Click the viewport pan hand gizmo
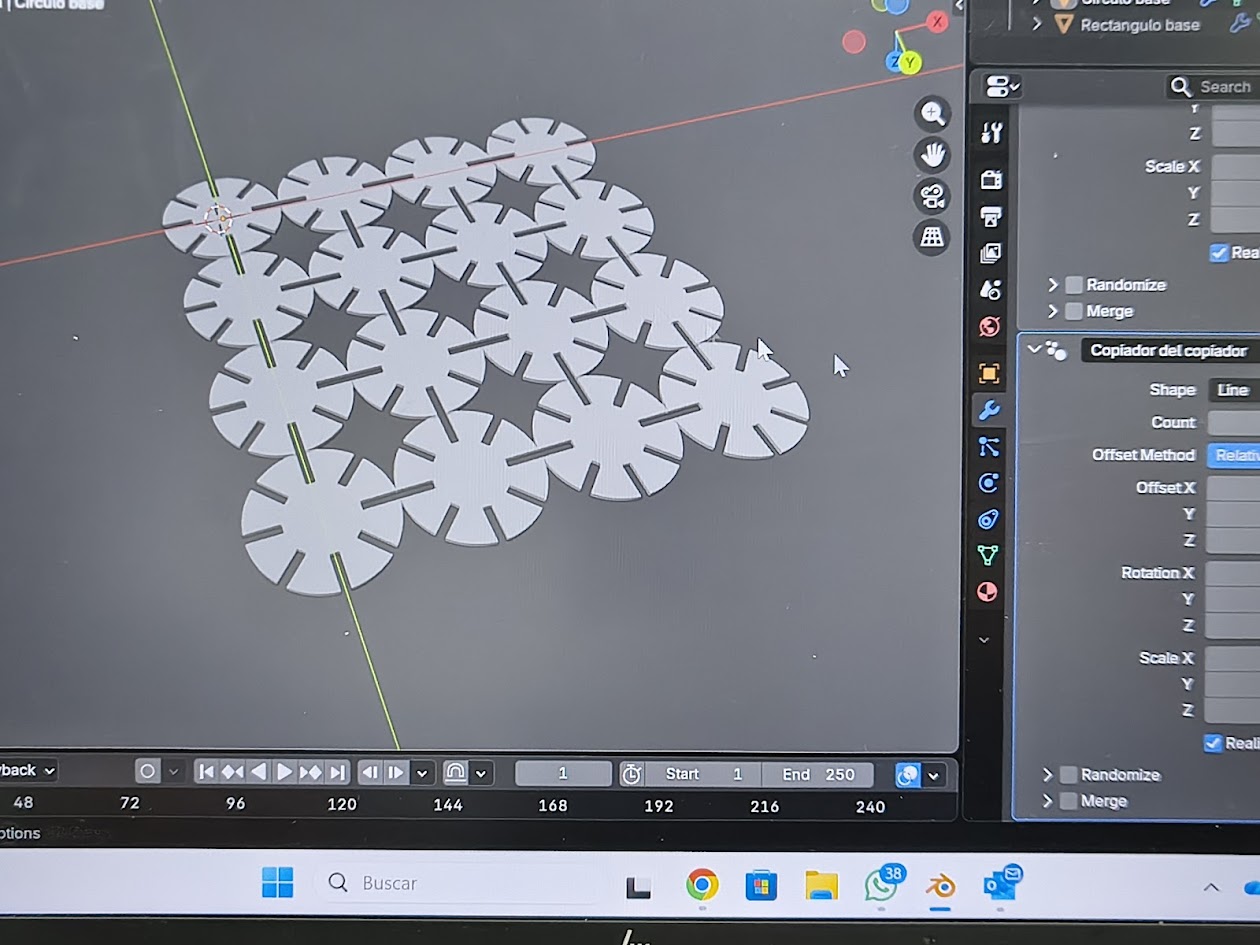The height and width of the screenshot is (945, 1260). click(x=933, y=154)
